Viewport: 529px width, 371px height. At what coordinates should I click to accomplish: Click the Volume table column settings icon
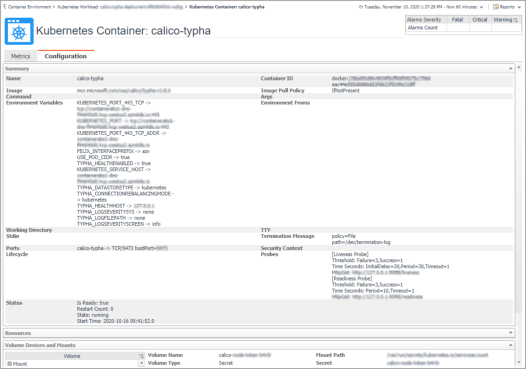[141, 356]
